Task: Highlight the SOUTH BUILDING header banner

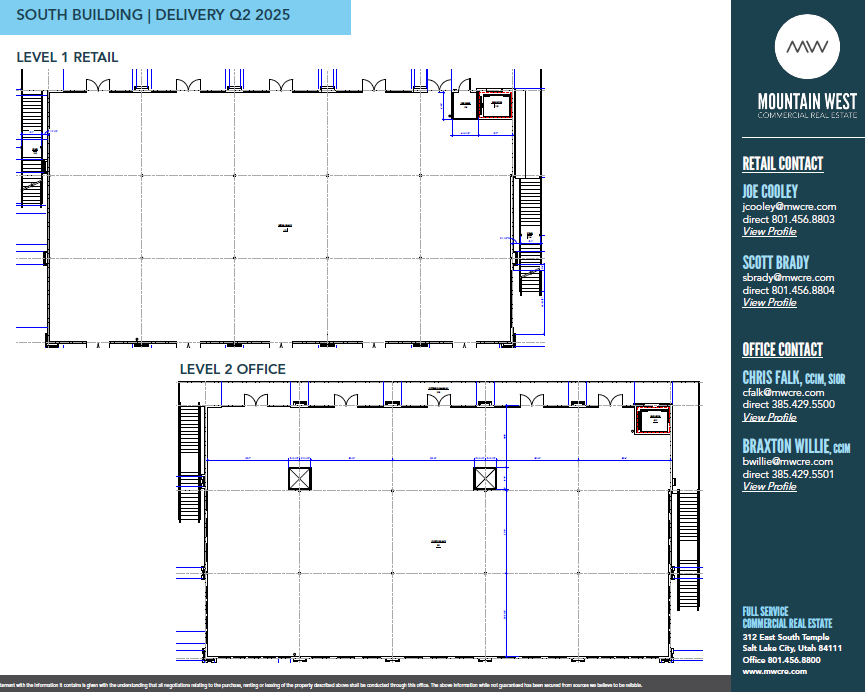Action: (x=176, y=16)
